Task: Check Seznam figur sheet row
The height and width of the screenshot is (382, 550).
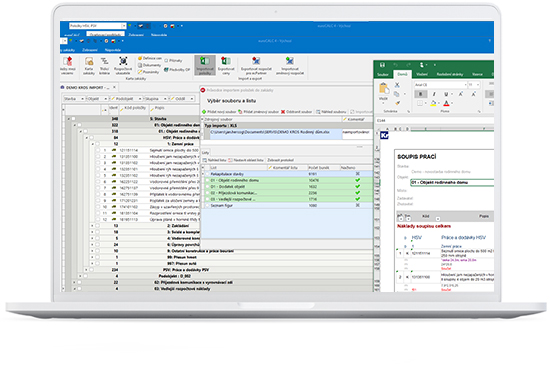Action: tap(207, 206)
